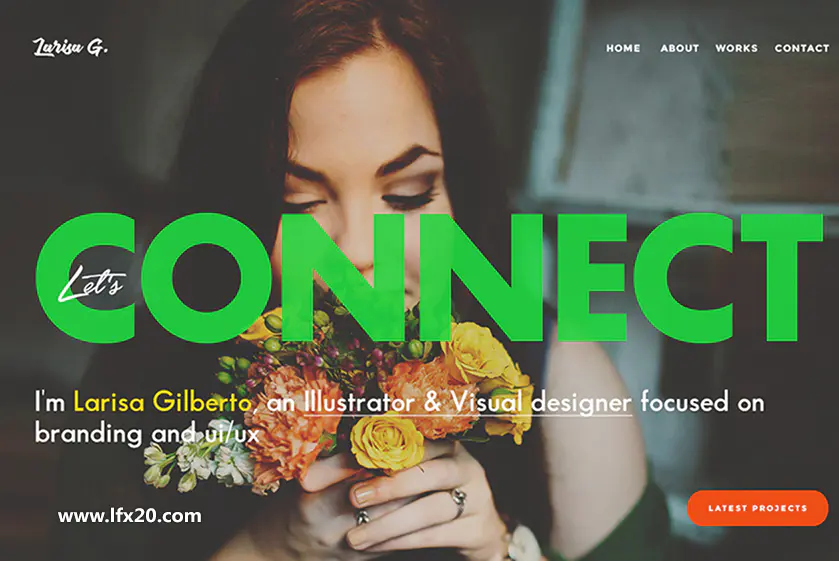Go to the ABOUT page
Image resolution: width=839 pixels, height=561 pixels.
coord(680,48)
